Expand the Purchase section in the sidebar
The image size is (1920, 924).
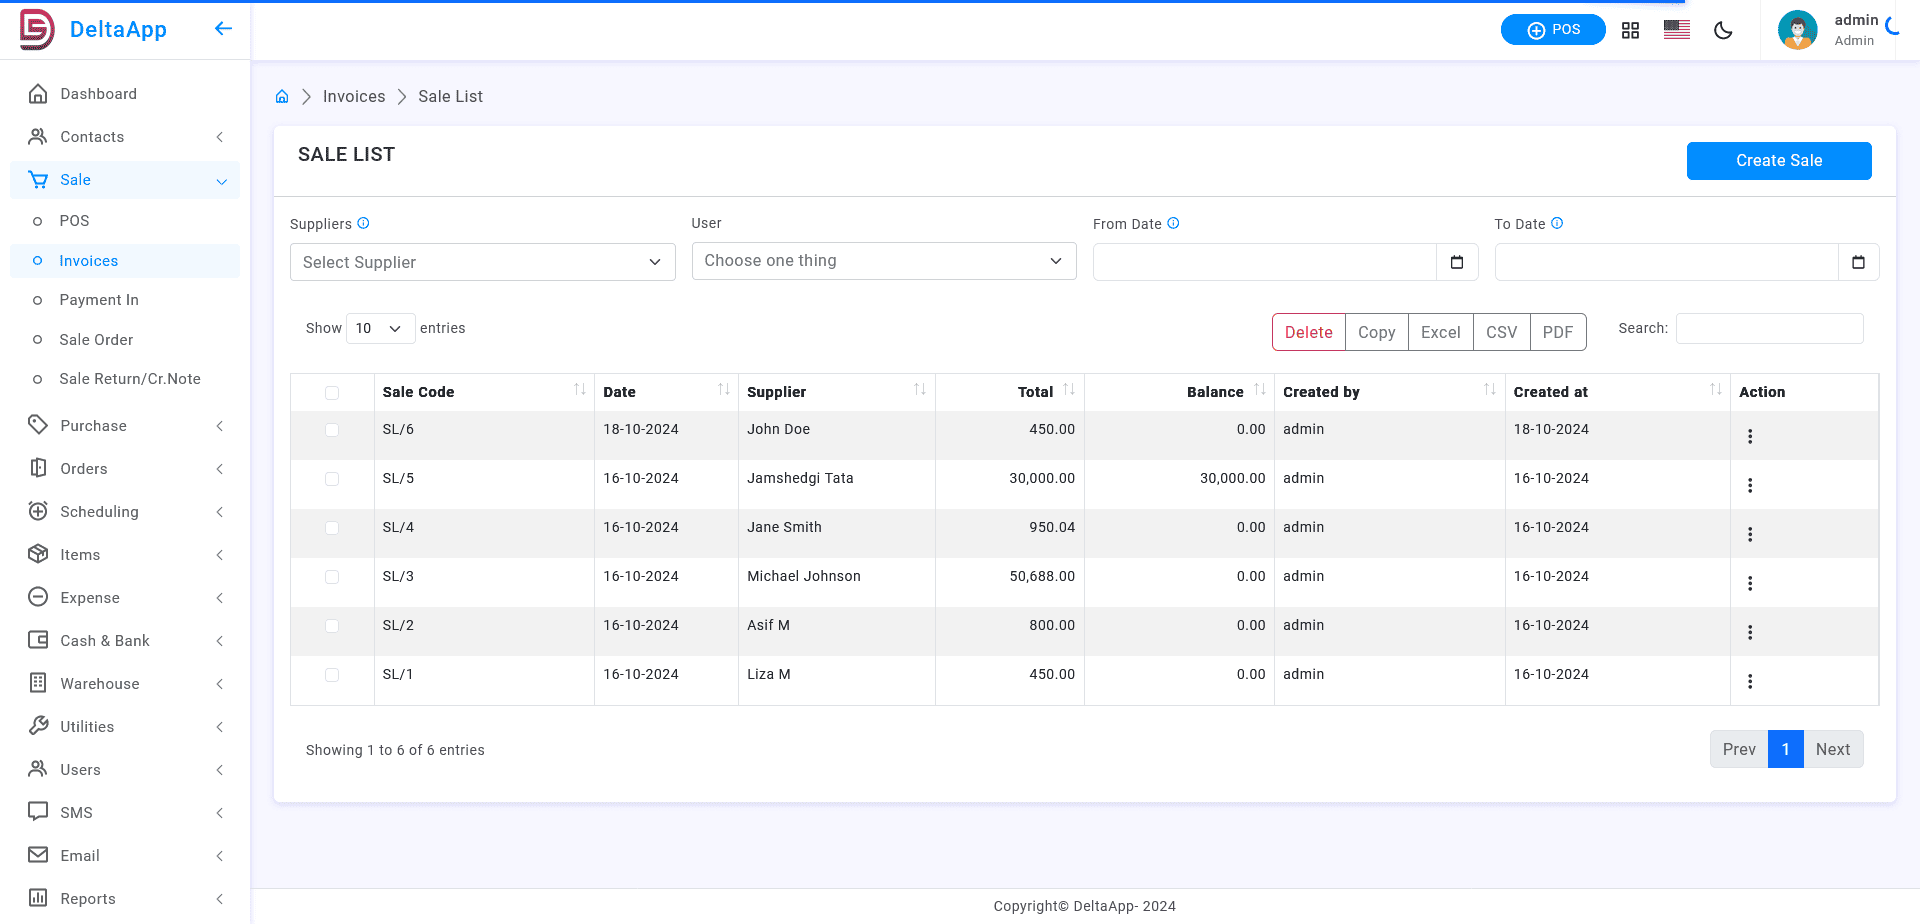click(x=92, y=425)
